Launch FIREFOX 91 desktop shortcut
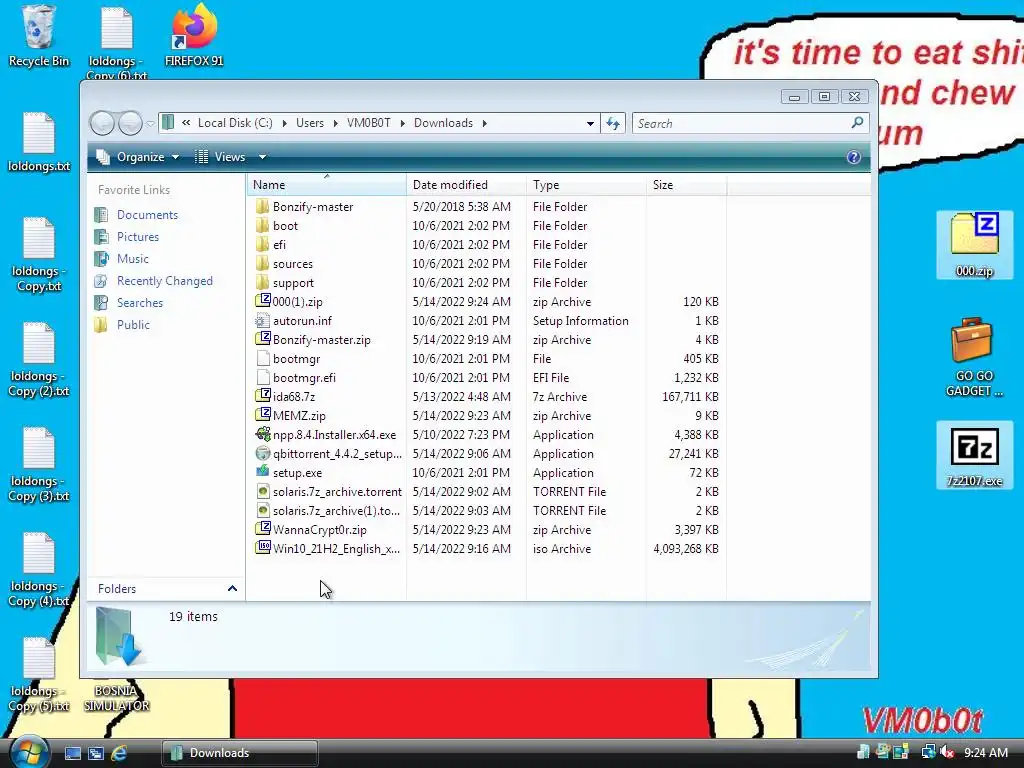The width and height of the screenshot is (1024, 768). 194,36
